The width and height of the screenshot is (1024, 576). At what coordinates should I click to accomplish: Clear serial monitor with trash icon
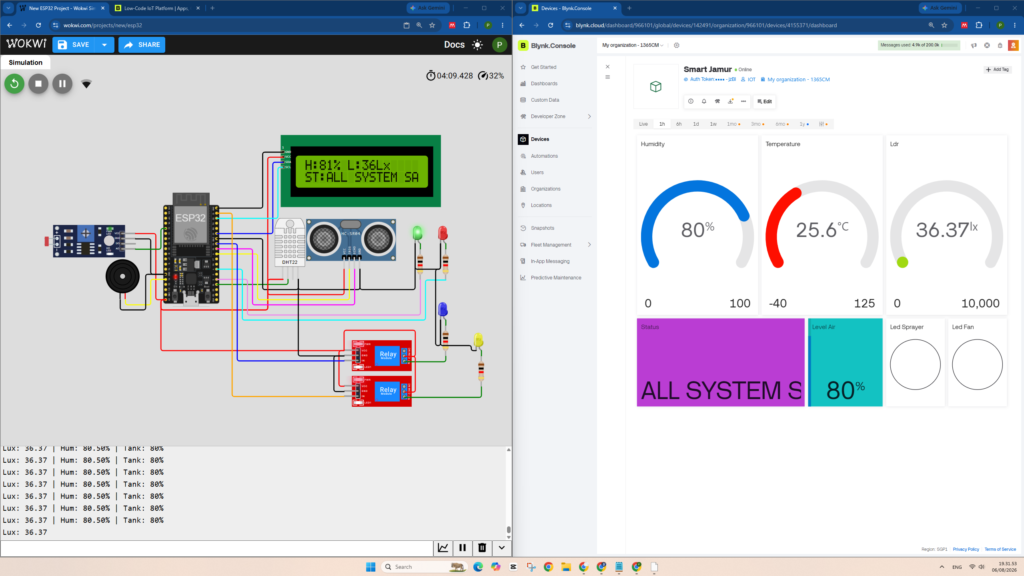[482, 548]
